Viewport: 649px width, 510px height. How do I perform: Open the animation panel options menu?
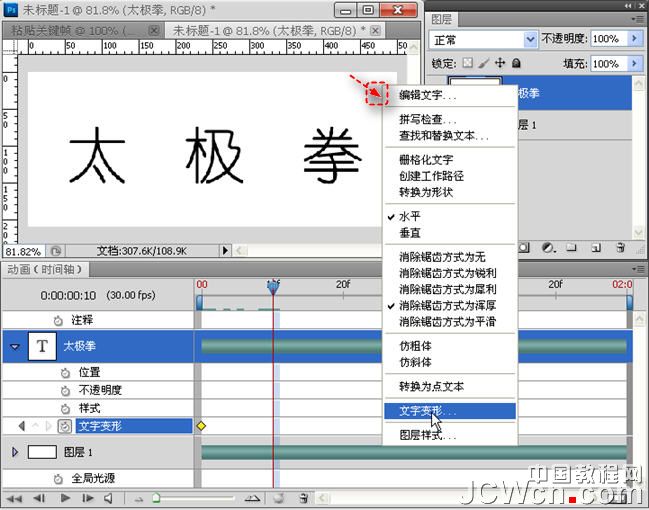639,269
